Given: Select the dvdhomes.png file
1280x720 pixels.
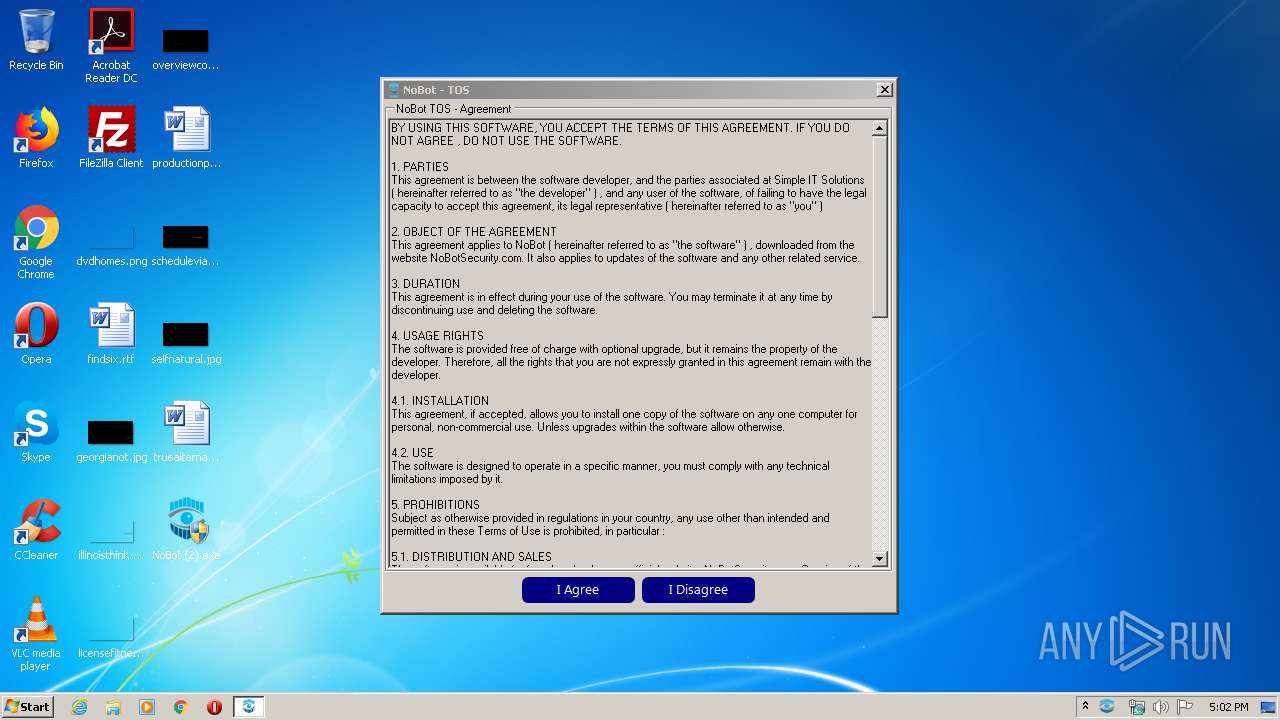Looking at the screenshot, I should point(111,246).
